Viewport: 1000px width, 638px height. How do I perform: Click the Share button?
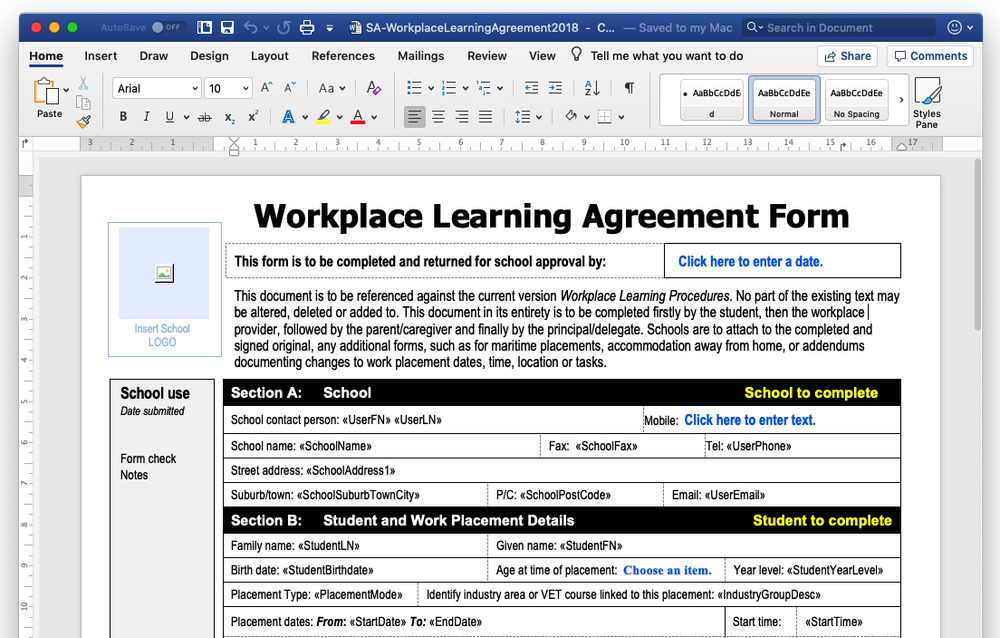[848, 56]
